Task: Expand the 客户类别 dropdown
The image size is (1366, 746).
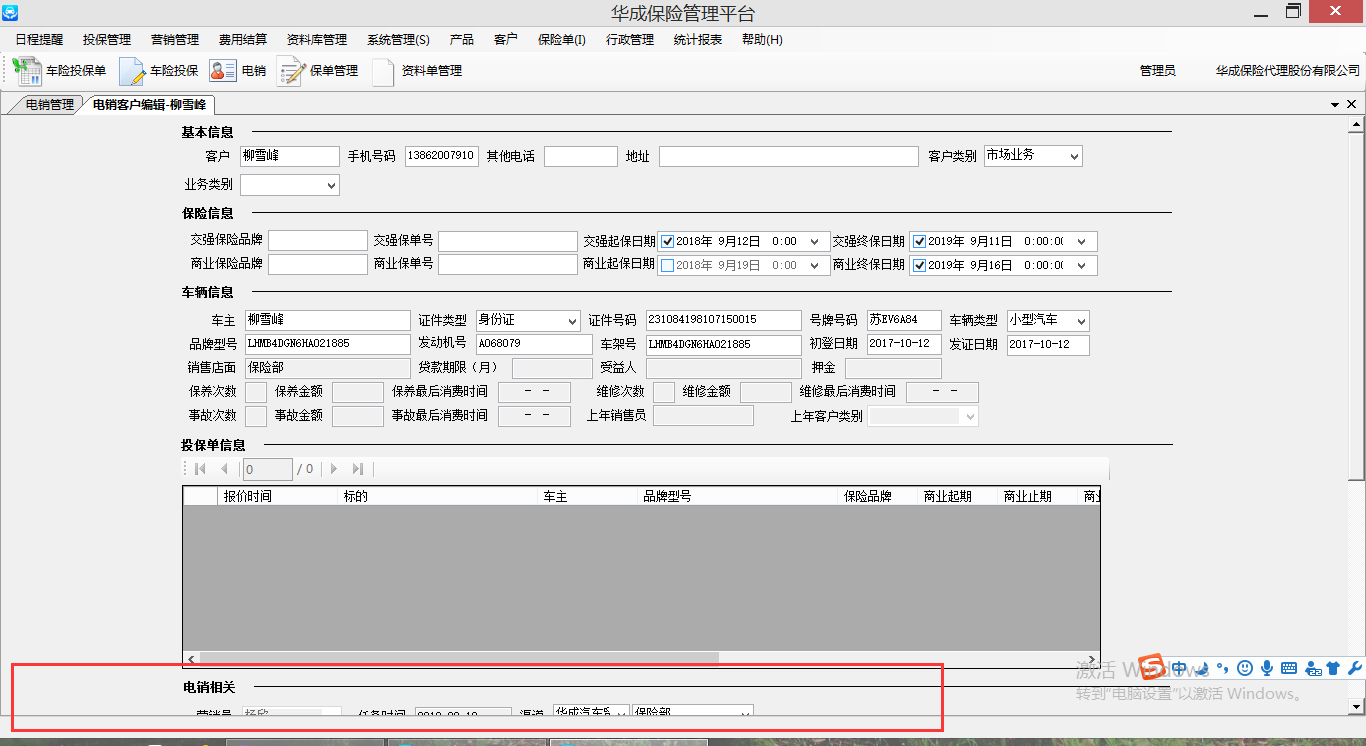Action: click(x=1074, y=156)
